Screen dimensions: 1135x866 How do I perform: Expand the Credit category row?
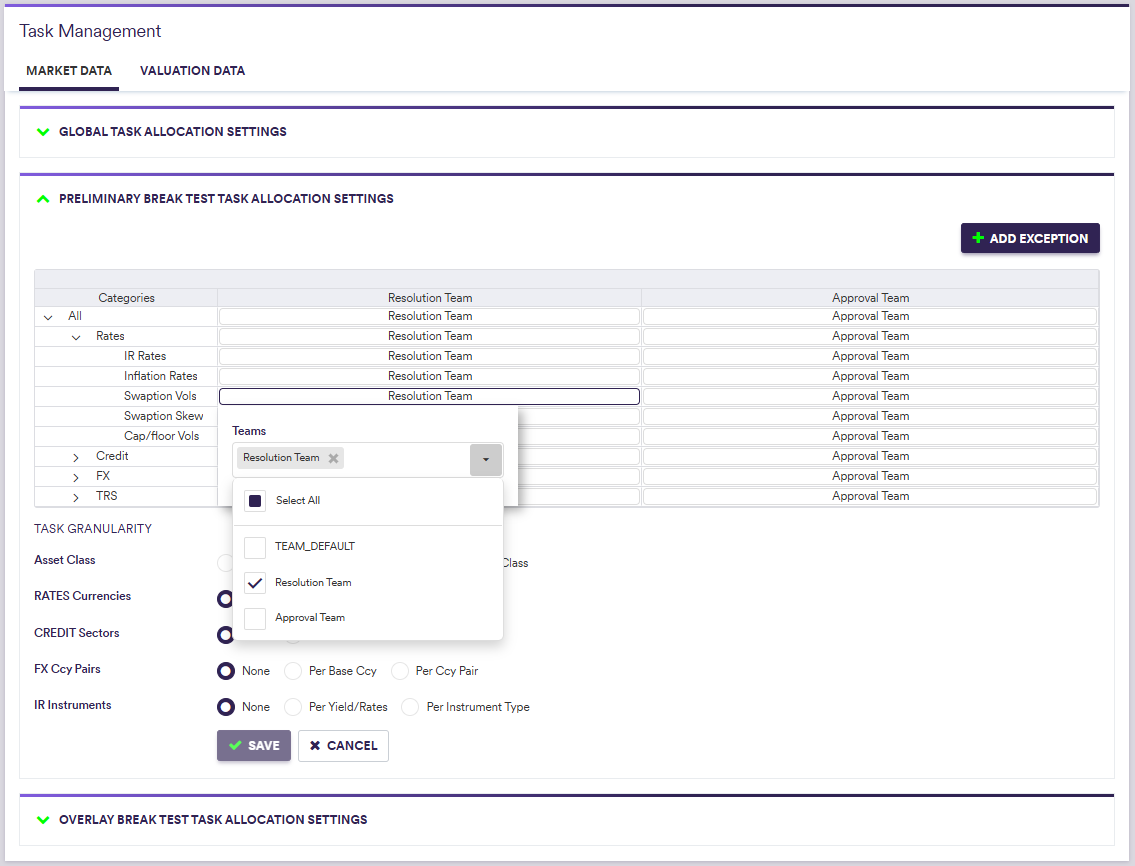[x=76, y=457]
